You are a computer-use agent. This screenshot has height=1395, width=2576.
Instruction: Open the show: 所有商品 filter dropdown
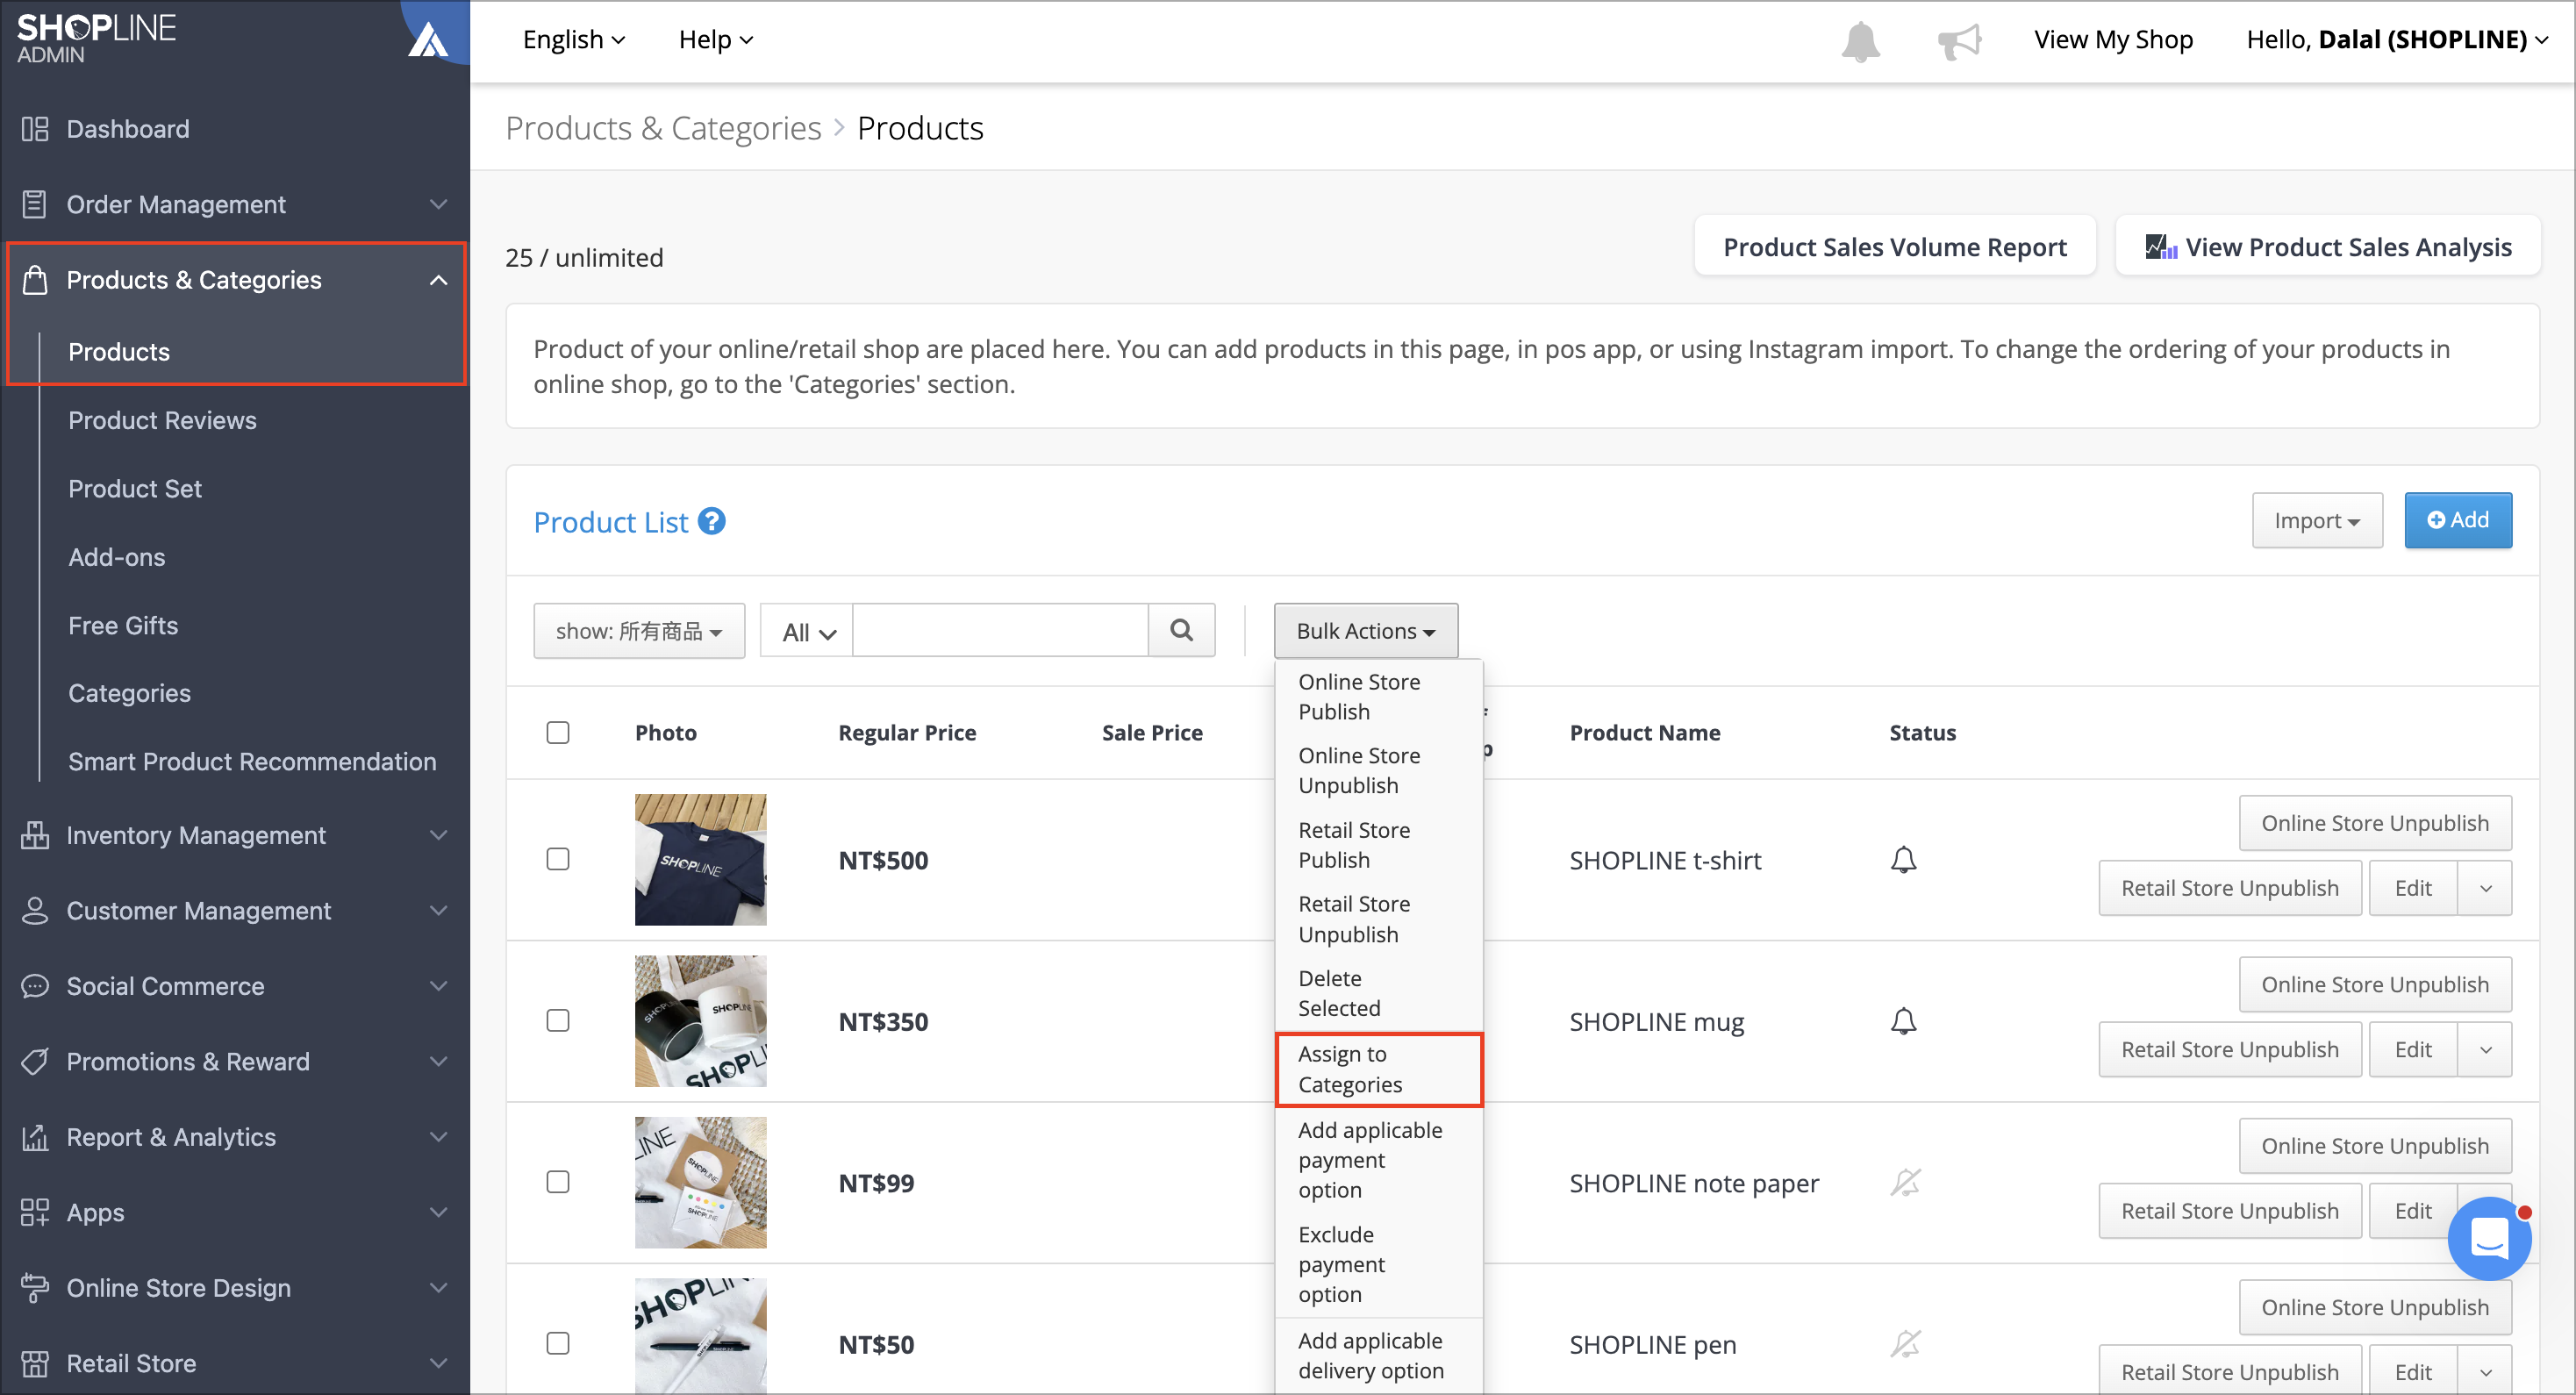[x=639, y=631]
